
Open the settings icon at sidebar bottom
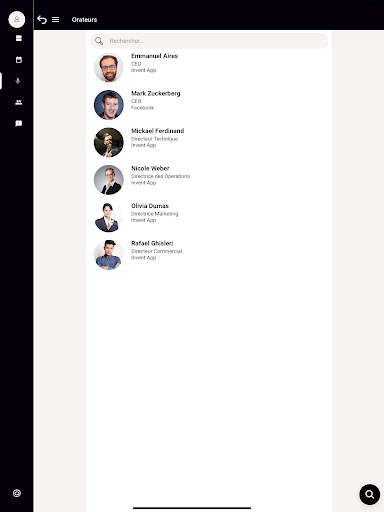(x=17, y=493)
